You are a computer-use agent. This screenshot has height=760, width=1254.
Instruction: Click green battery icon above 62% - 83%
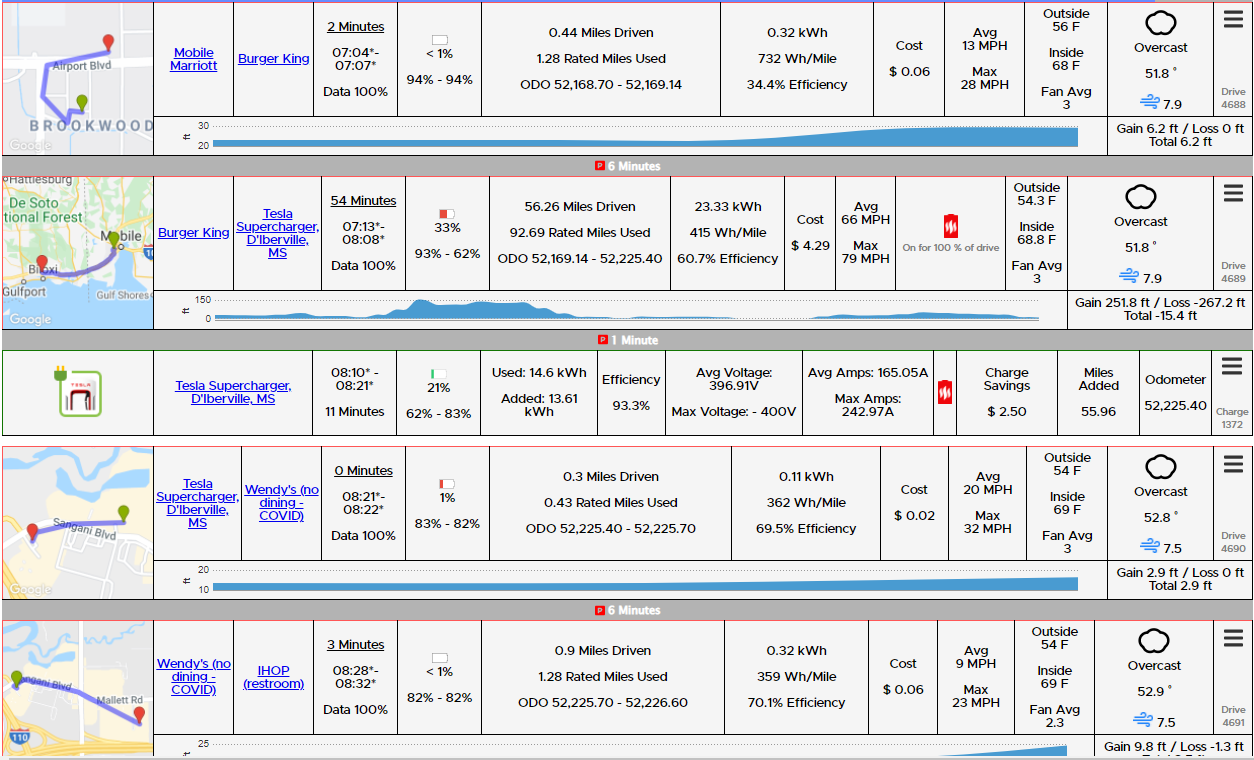tap(438, 374)
